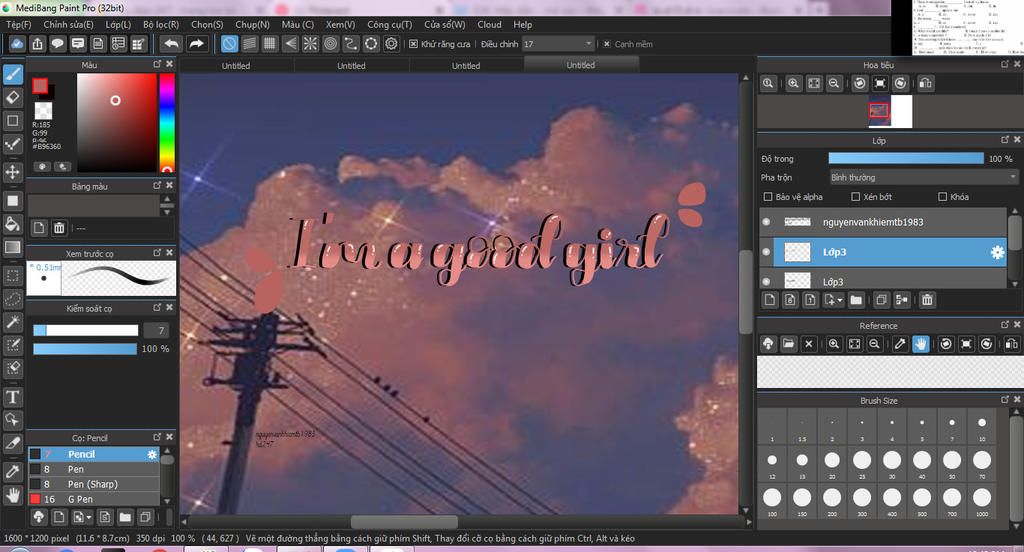Screen dimensions: 1024x552
Task: Click the navigator canvas thumbnail
Action: (889, 111)
